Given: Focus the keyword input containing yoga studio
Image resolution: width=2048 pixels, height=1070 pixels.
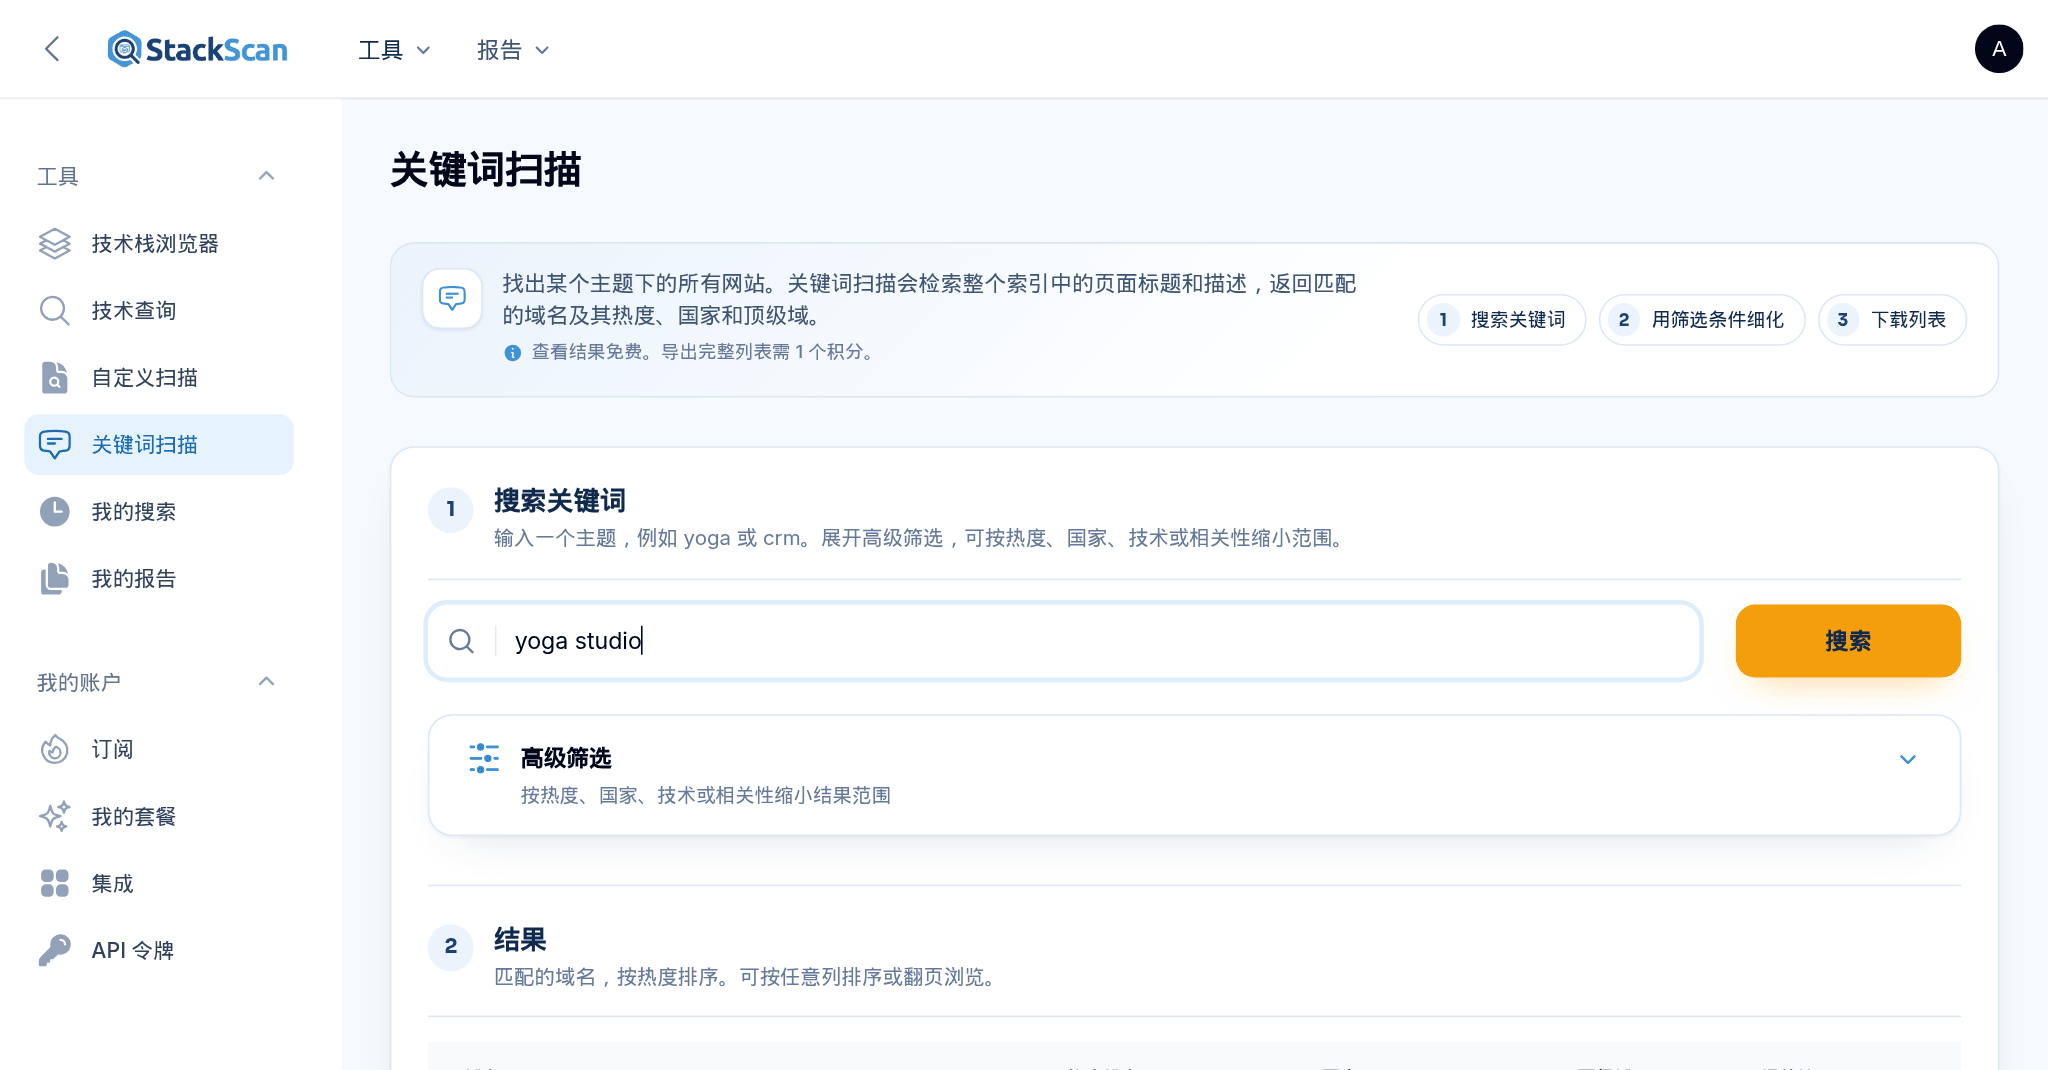Looking at the screenshot, I should pos(1064,641).
